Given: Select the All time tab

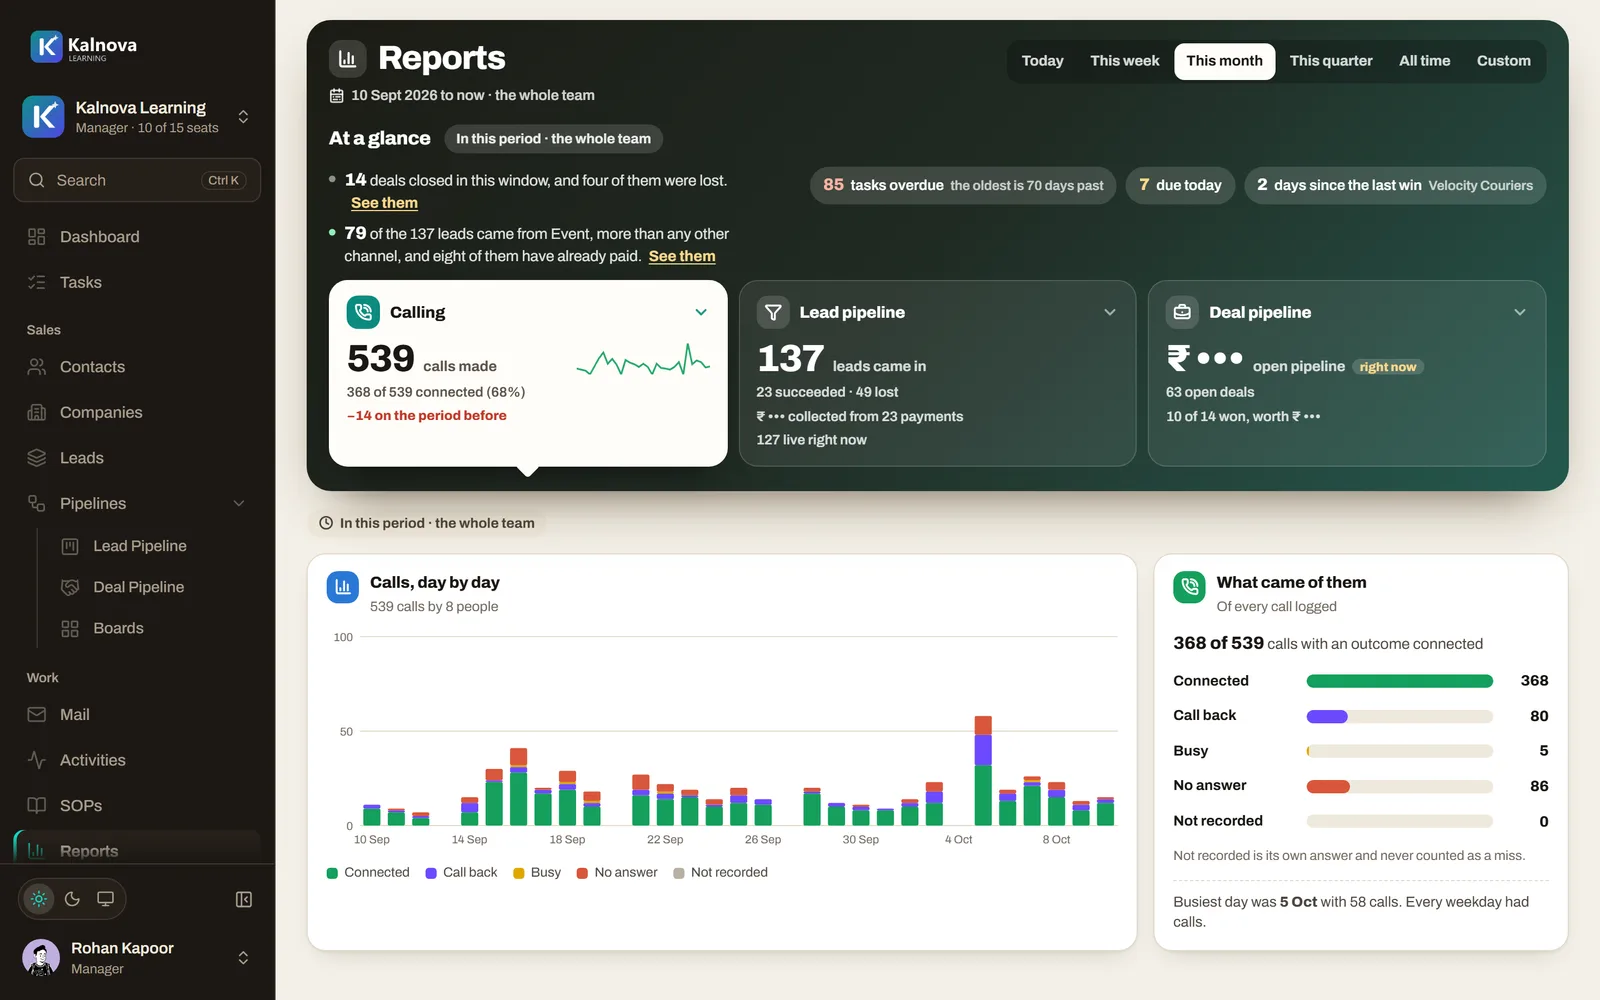Looking at the screenshot, I should (x=1425, y=61).
